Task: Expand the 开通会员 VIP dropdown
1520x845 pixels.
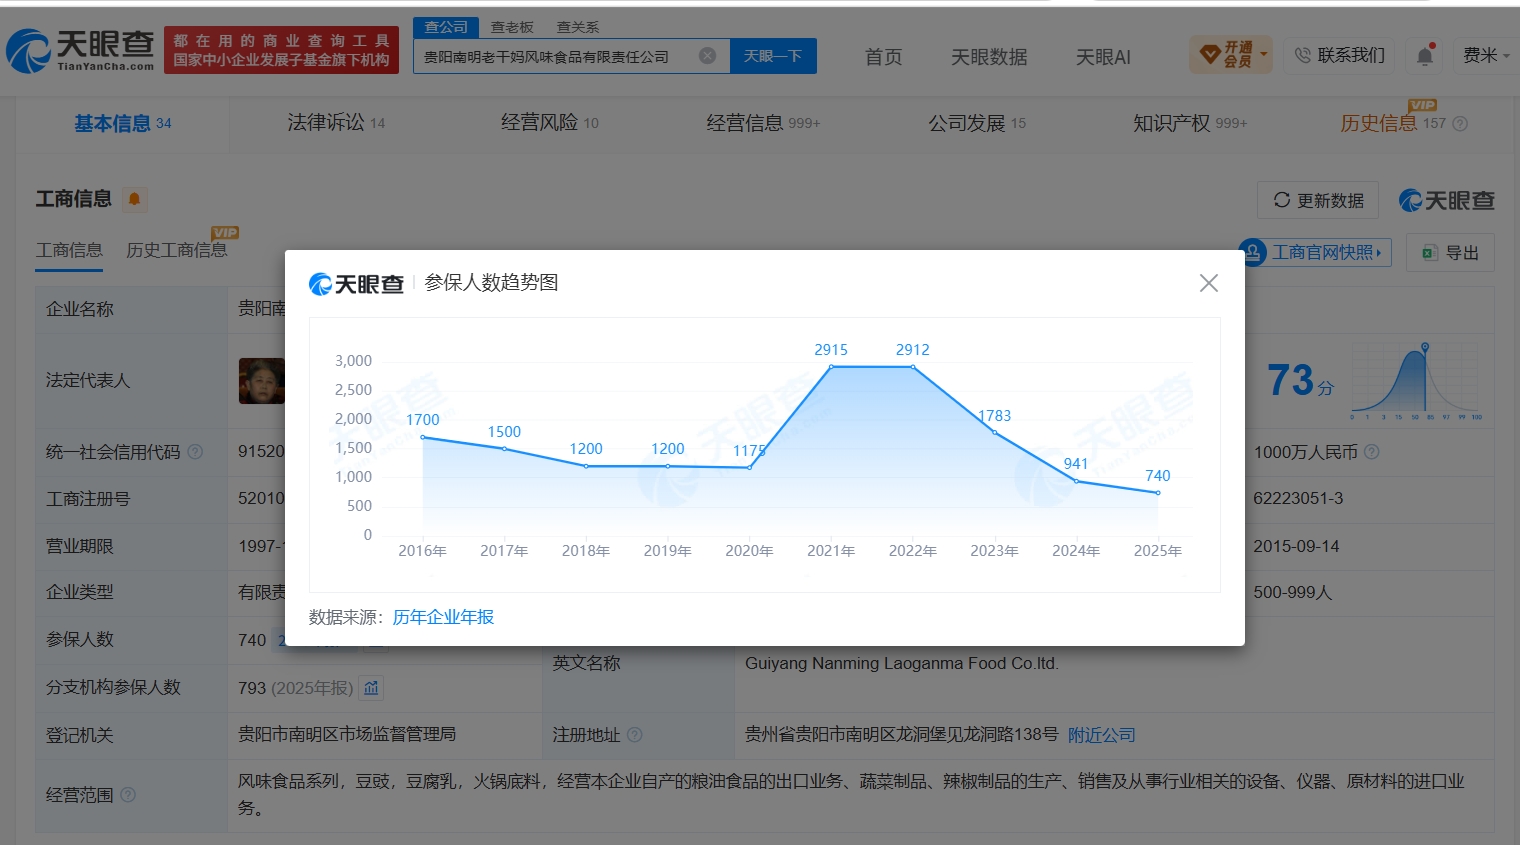Action: (1231, 54)
